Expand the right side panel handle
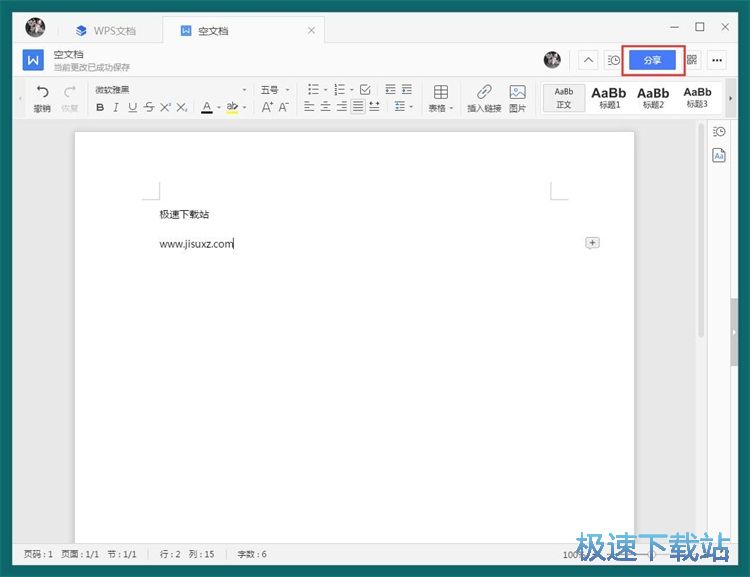This screenshot has height=577, width=750. click(734, 332)
